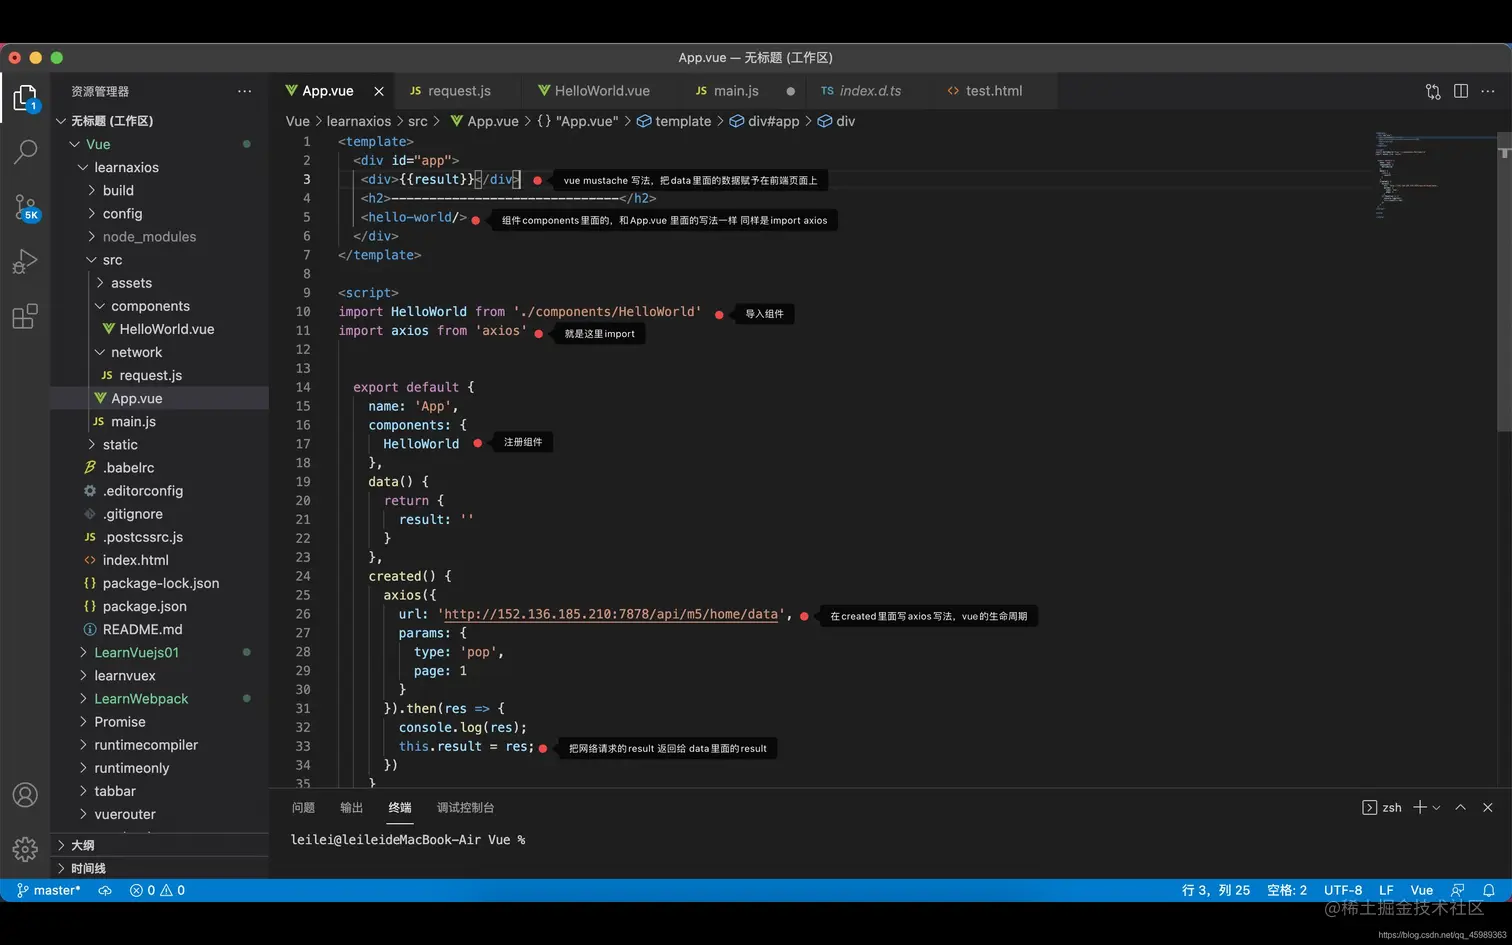Open the Search view icon
Viewport: 1512px width, 945px height.
tap(25, 152)
